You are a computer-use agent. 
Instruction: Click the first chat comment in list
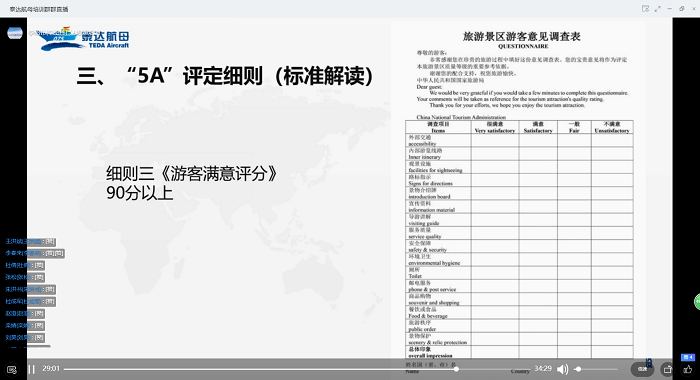tap(30, 242)
